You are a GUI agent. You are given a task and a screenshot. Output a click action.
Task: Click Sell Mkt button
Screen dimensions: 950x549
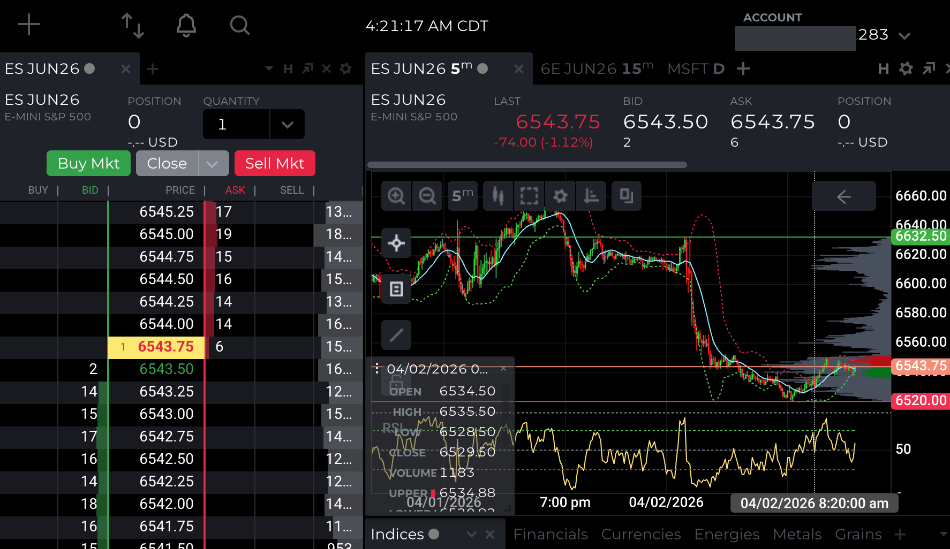[x=274, y=164]
